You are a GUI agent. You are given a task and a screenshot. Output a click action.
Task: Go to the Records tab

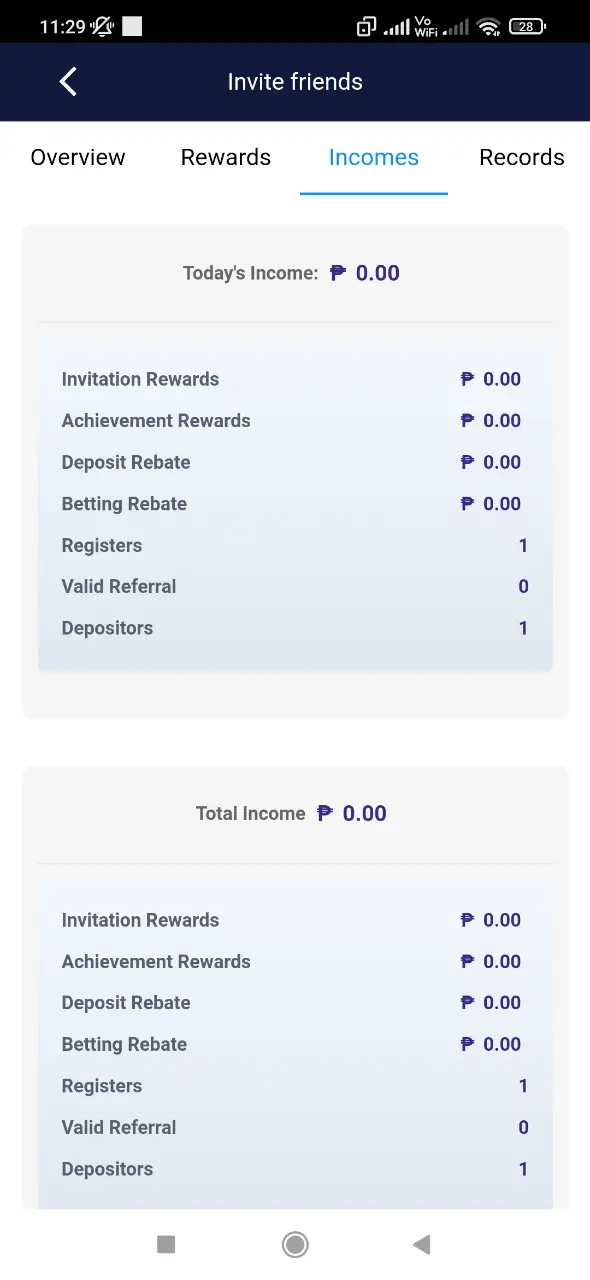pos(522,158)
